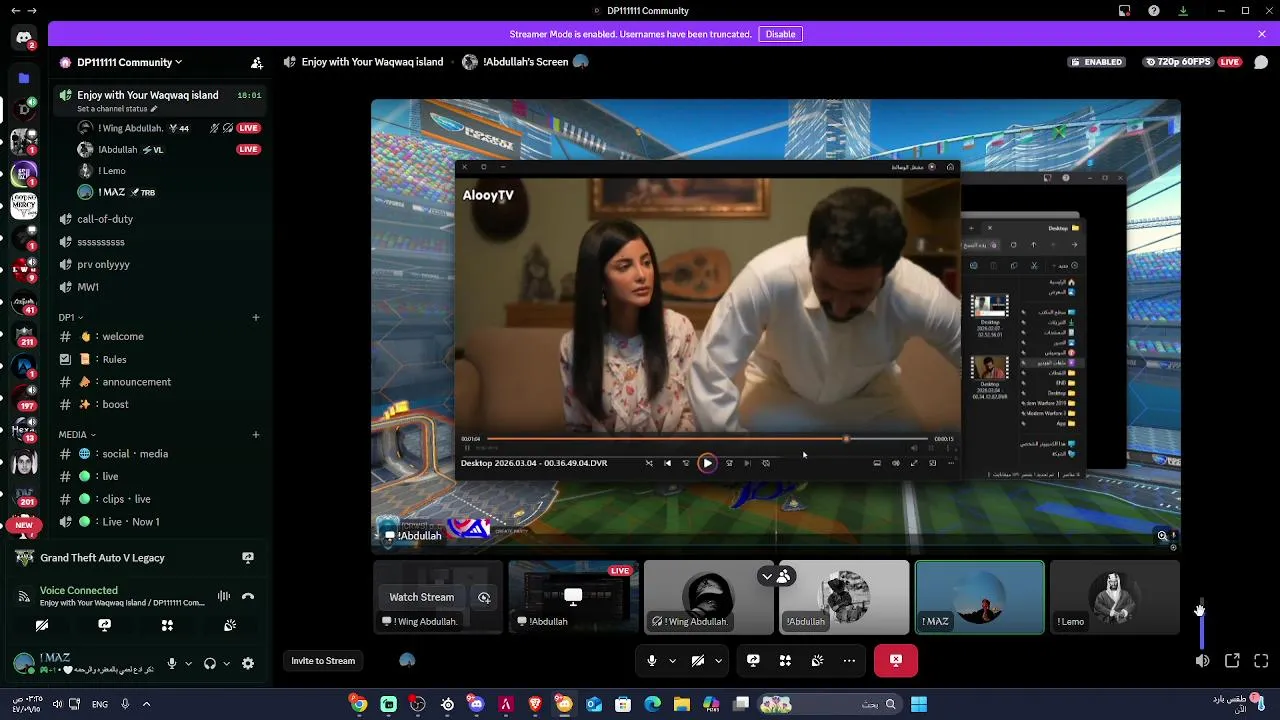Collapse the DP1 category
This screenshot has width=1280, height=720.
pyautogui.click(x=70, y=317)
